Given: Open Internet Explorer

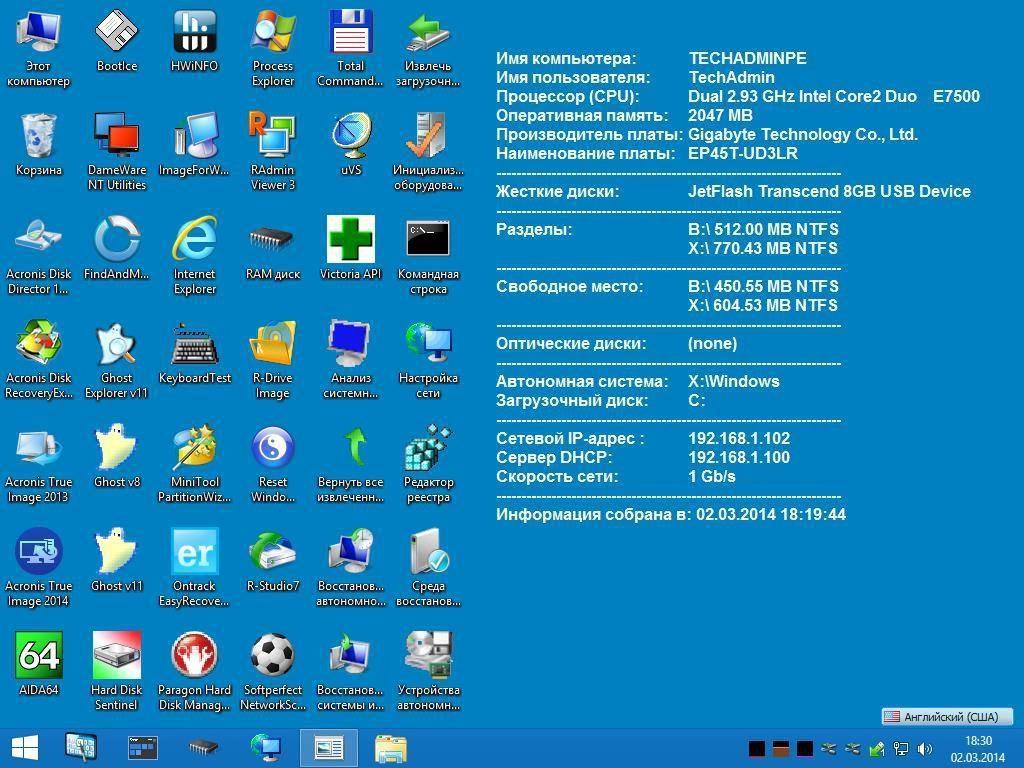Looking at the screenshot, I should [x=194, y=238].
